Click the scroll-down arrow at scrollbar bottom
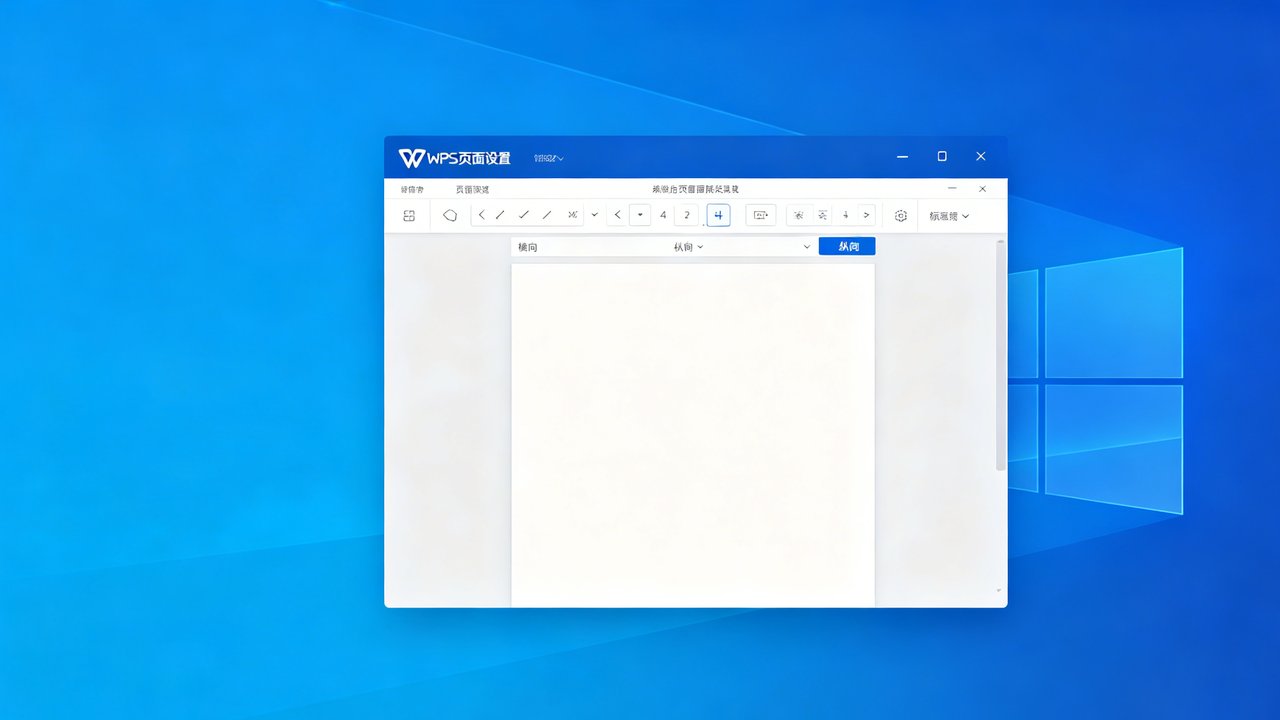 pyautogui.click(x=1000, y=591)
